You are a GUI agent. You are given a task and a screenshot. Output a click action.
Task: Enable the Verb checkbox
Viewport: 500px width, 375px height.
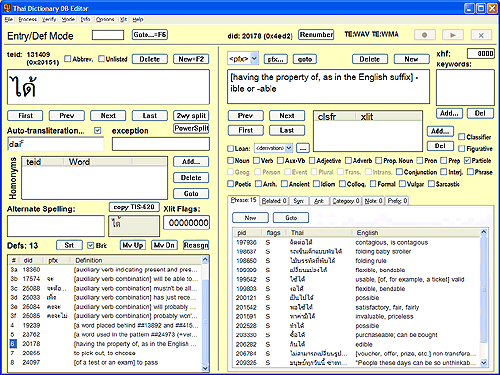click(256, 161)
